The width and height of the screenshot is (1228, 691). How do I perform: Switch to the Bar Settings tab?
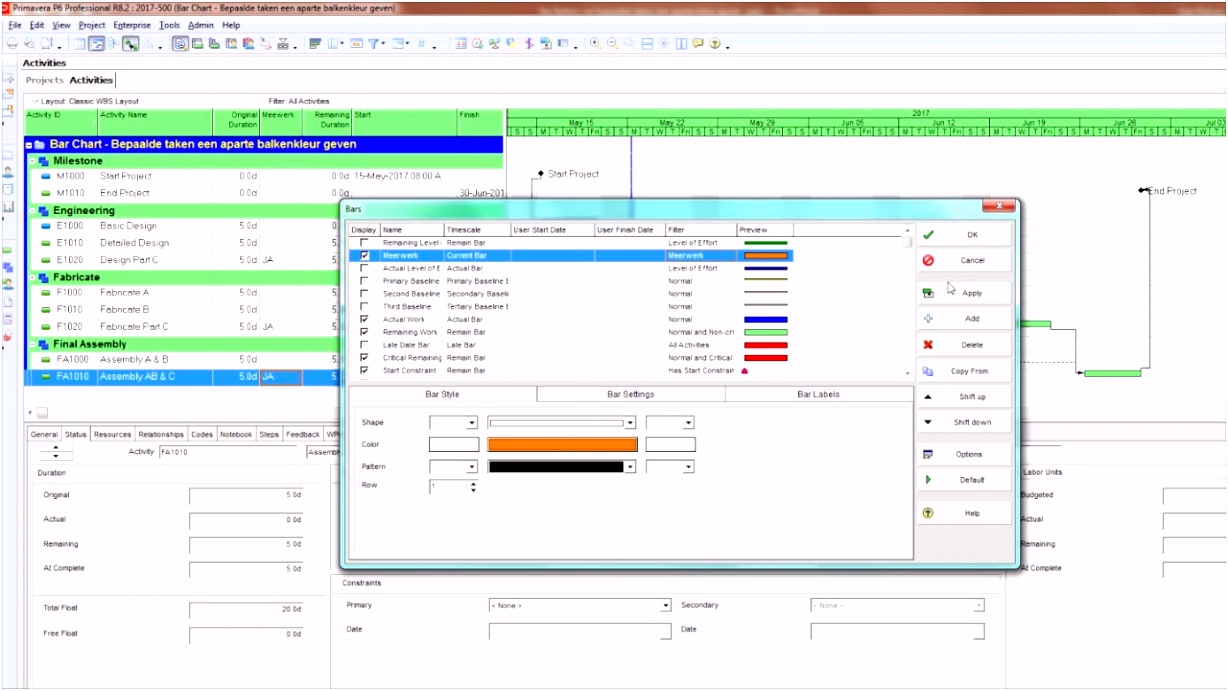pos(631,394)
